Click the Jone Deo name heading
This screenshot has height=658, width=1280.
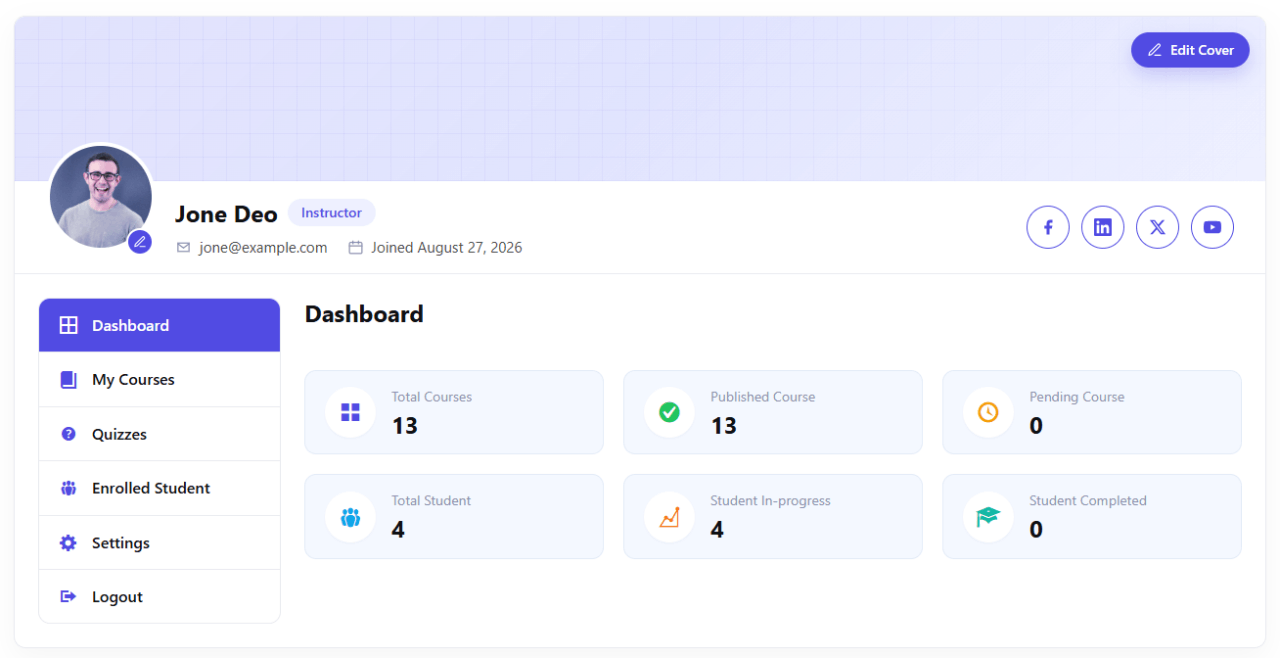(x=226, y=214)
